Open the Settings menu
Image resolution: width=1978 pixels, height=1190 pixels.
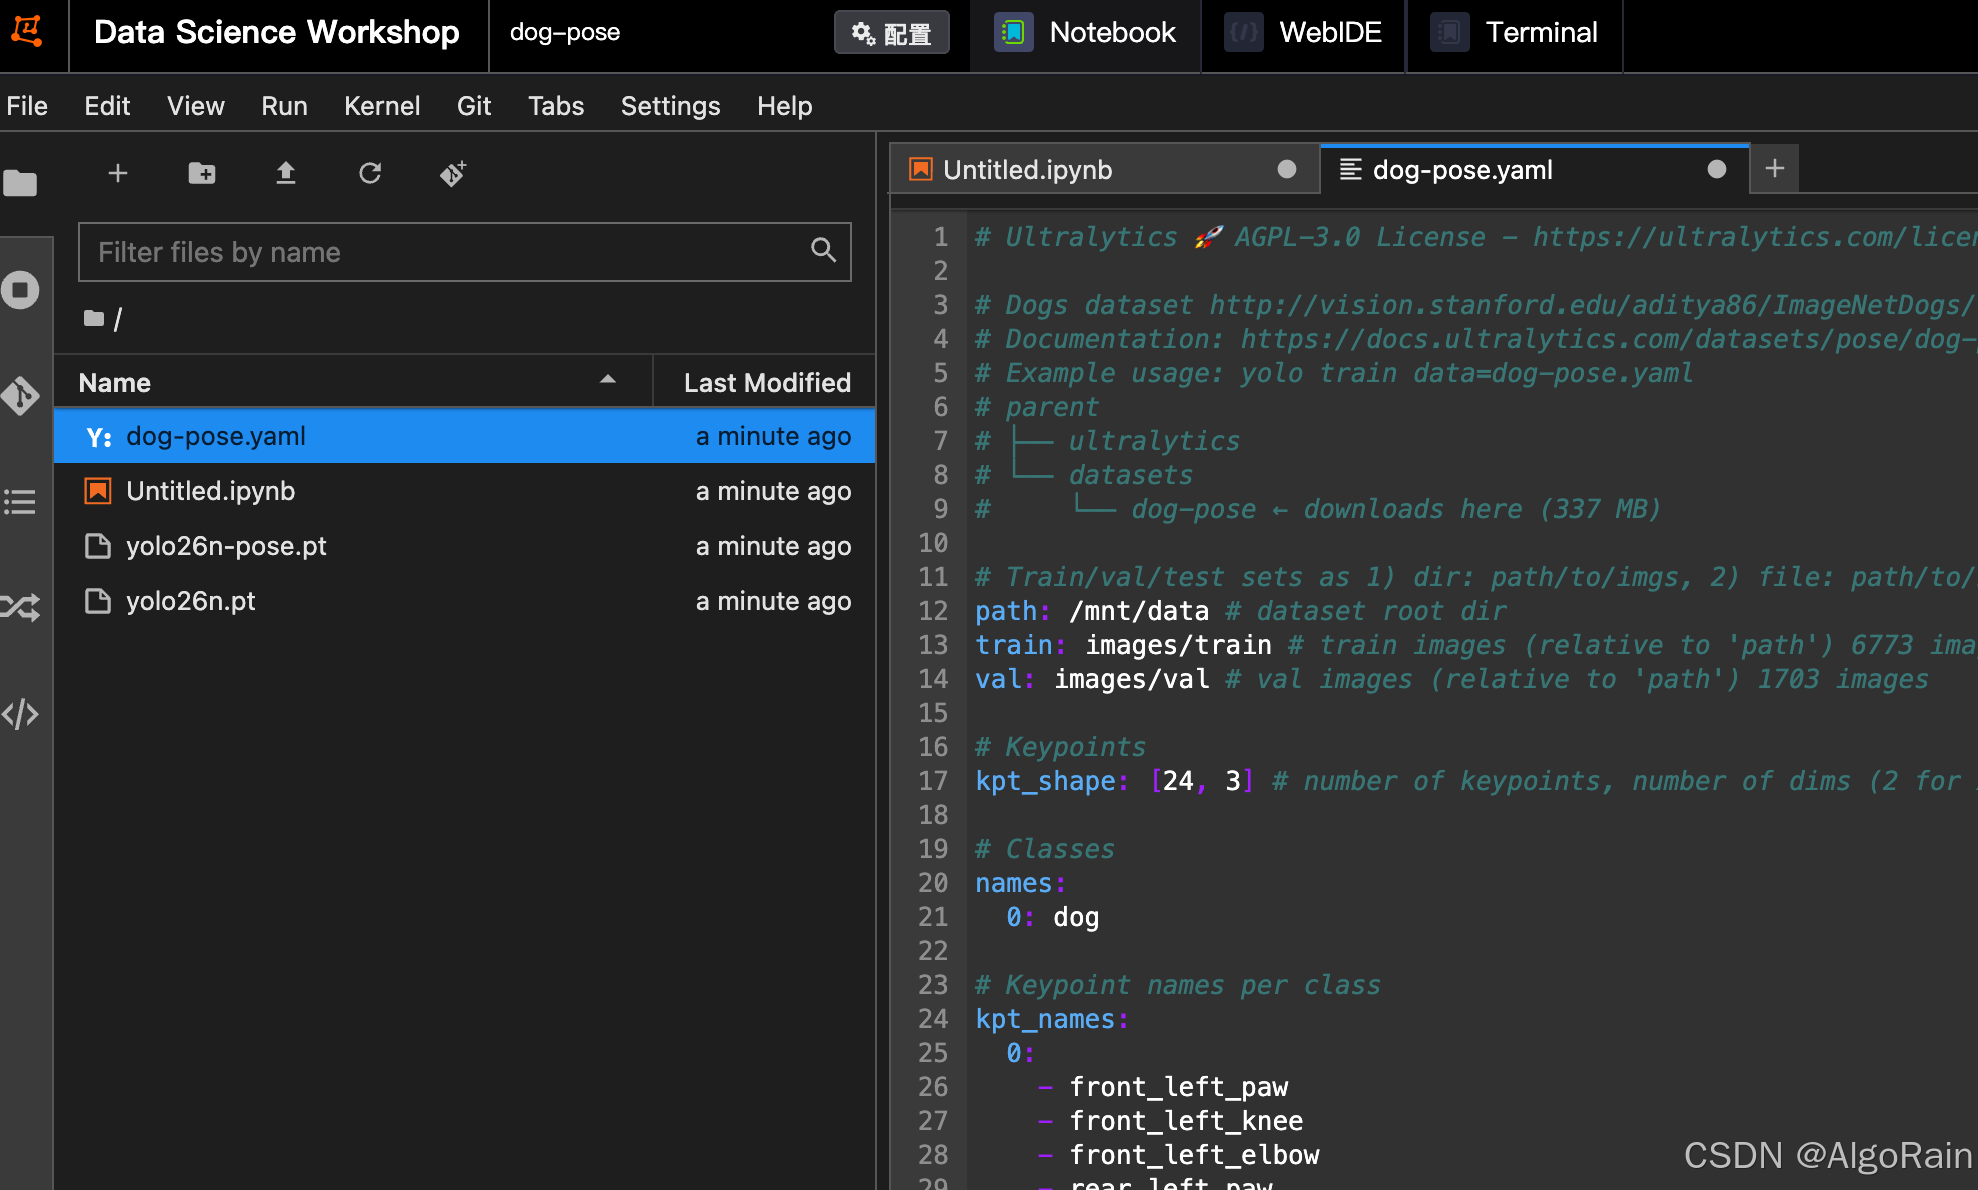(670, 106)
